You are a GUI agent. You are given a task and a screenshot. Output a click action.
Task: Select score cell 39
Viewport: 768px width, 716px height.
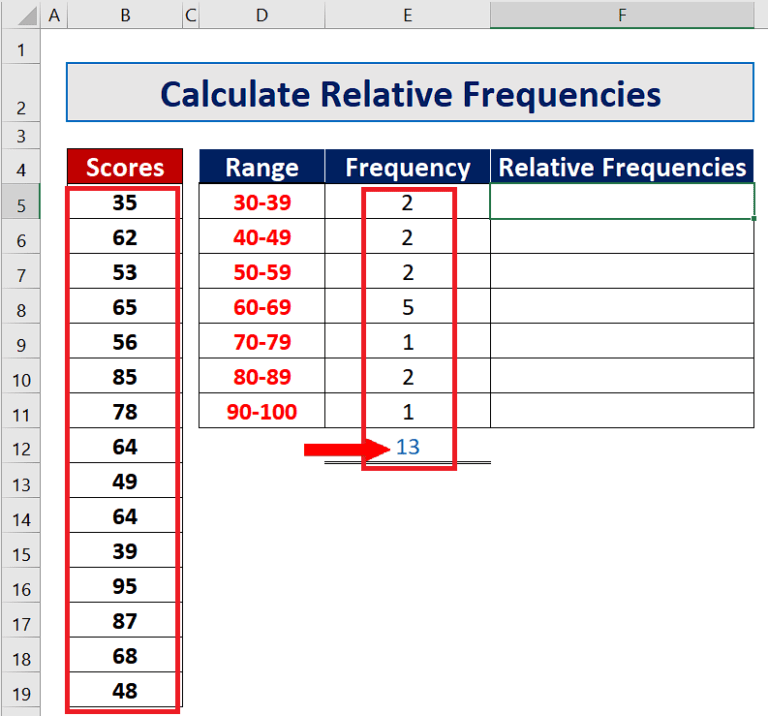(x=125, y=550)
